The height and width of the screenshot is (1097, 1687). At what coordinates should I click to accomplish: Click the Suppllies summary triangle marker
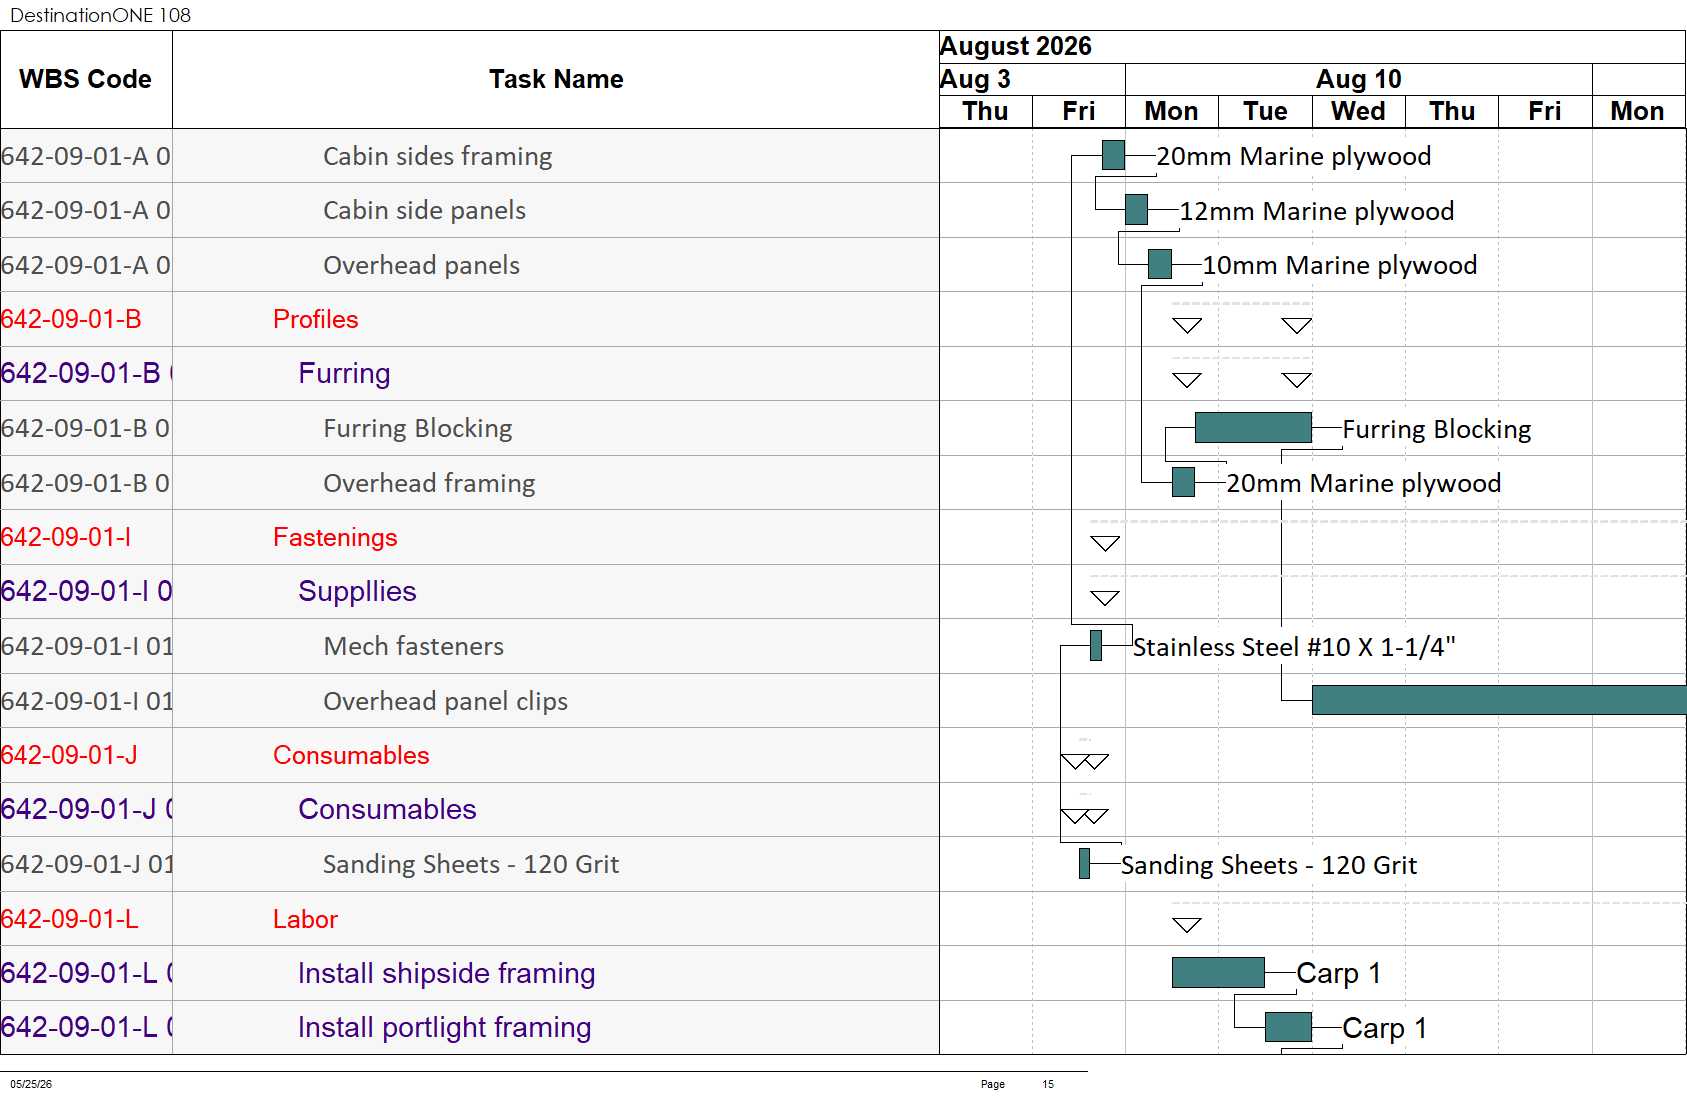pyautogui.click(x=1105, y=598)
